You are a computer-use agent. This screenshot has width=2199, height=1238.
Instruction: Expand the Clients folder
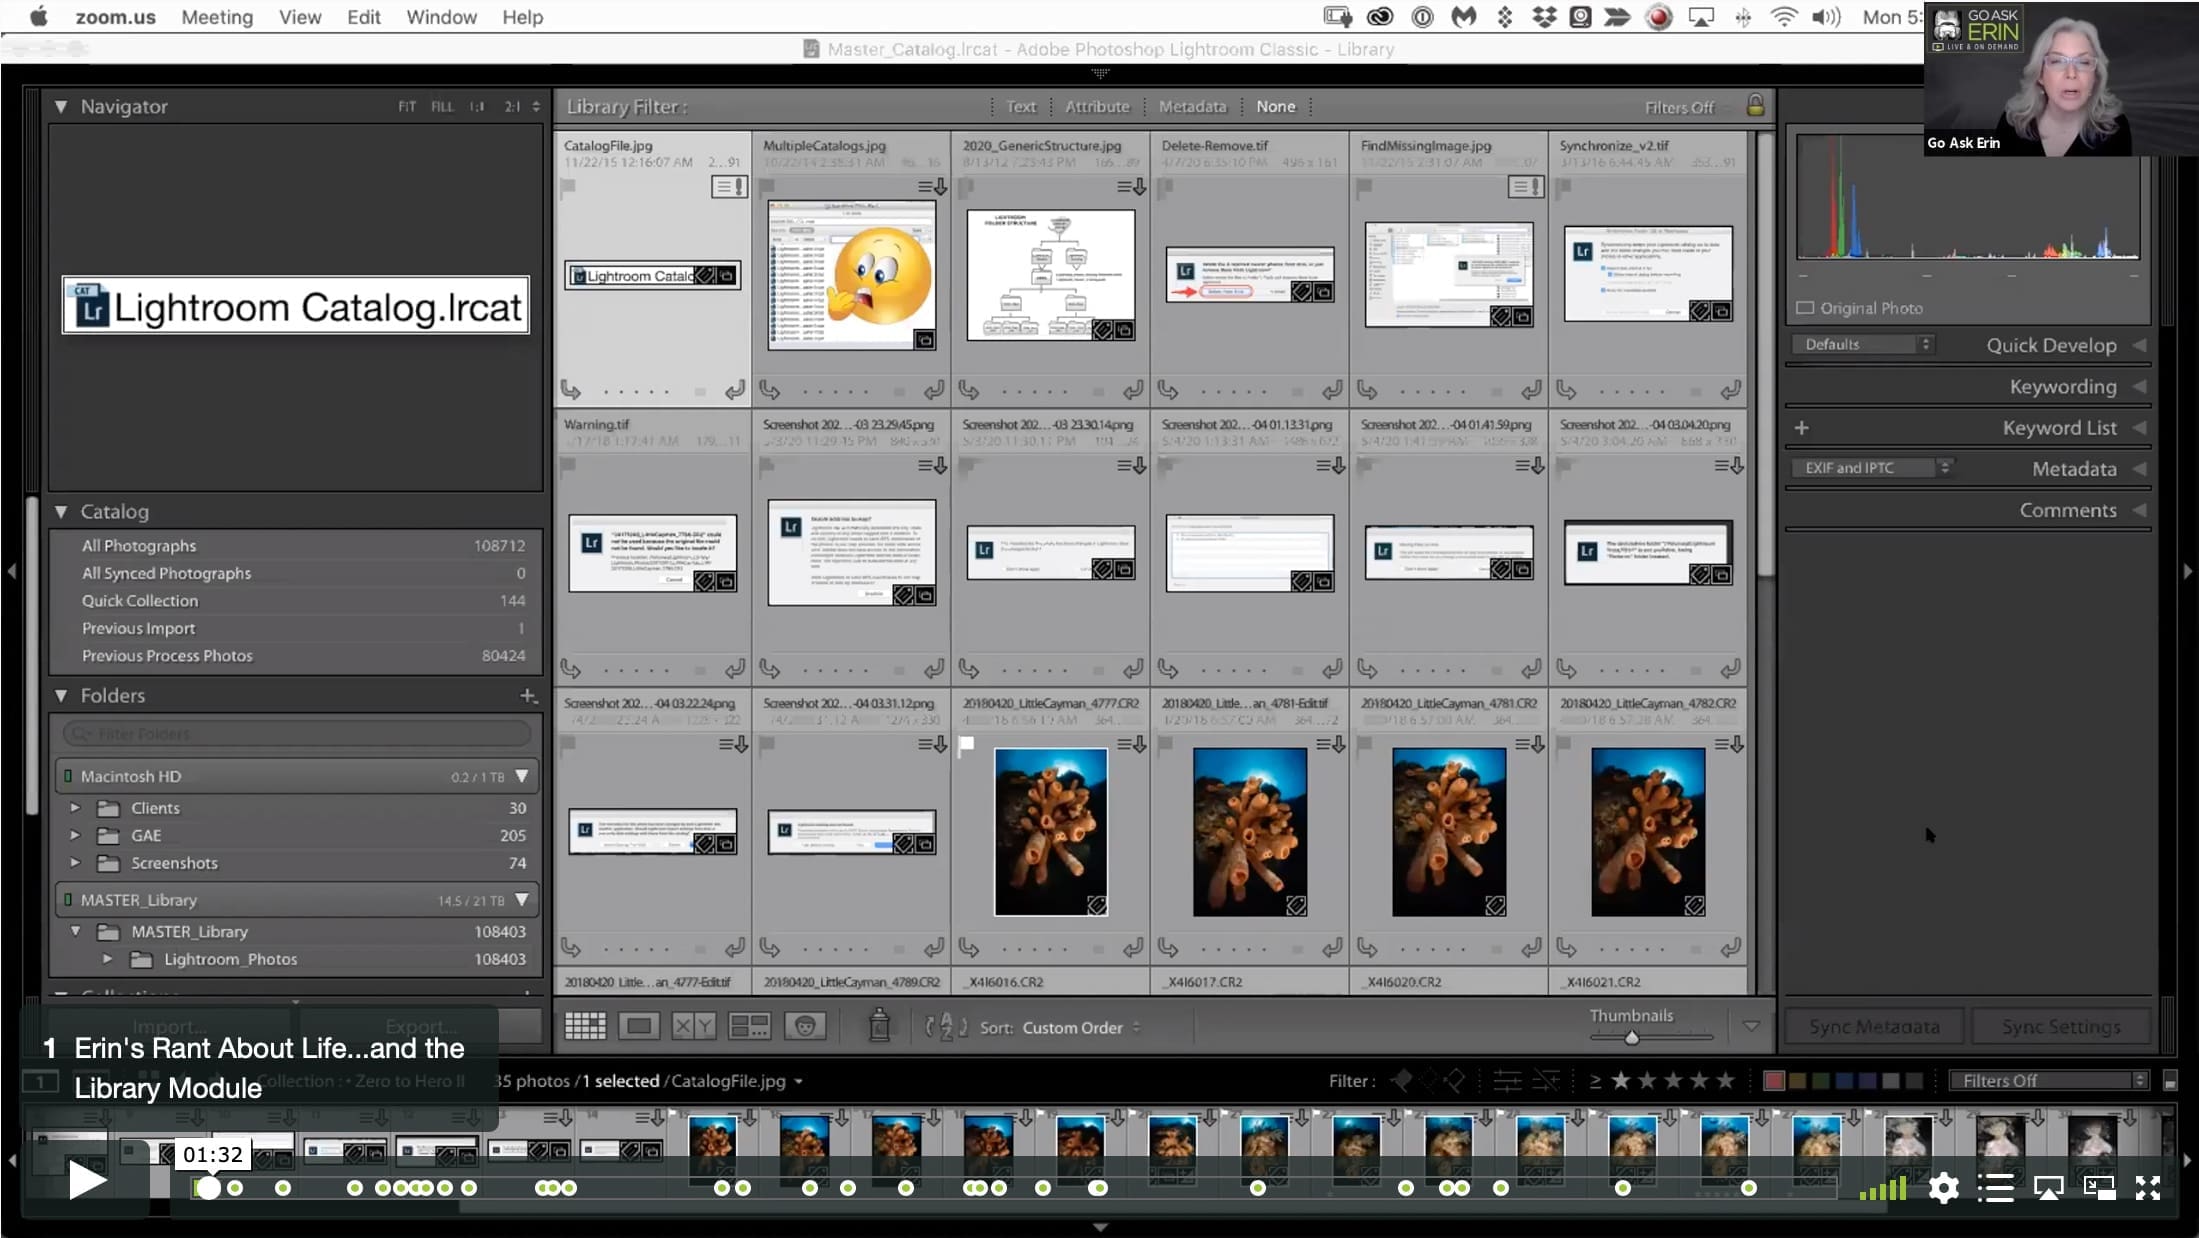pyautogui.click(x=75, y=807)
